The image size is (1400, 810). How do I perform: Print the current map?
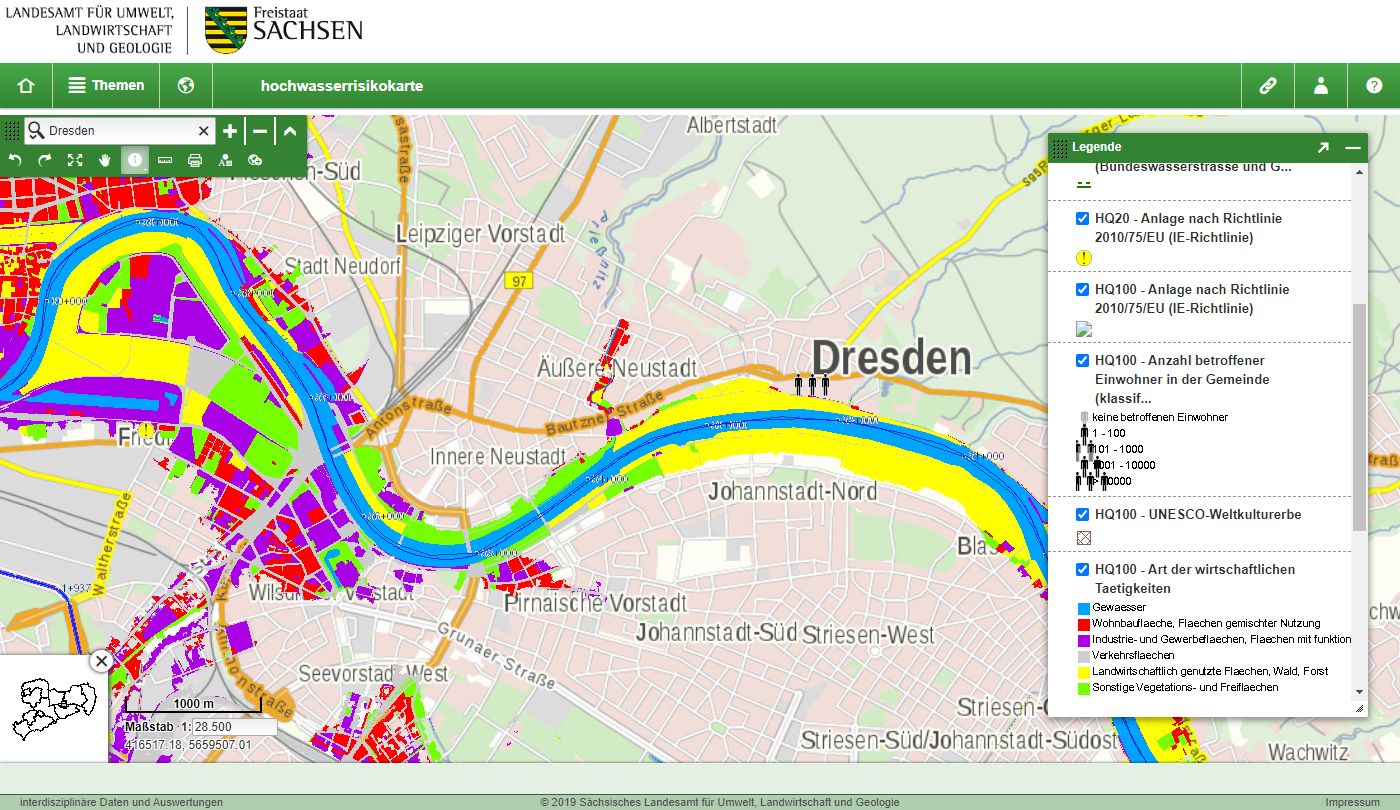(195, 160)
